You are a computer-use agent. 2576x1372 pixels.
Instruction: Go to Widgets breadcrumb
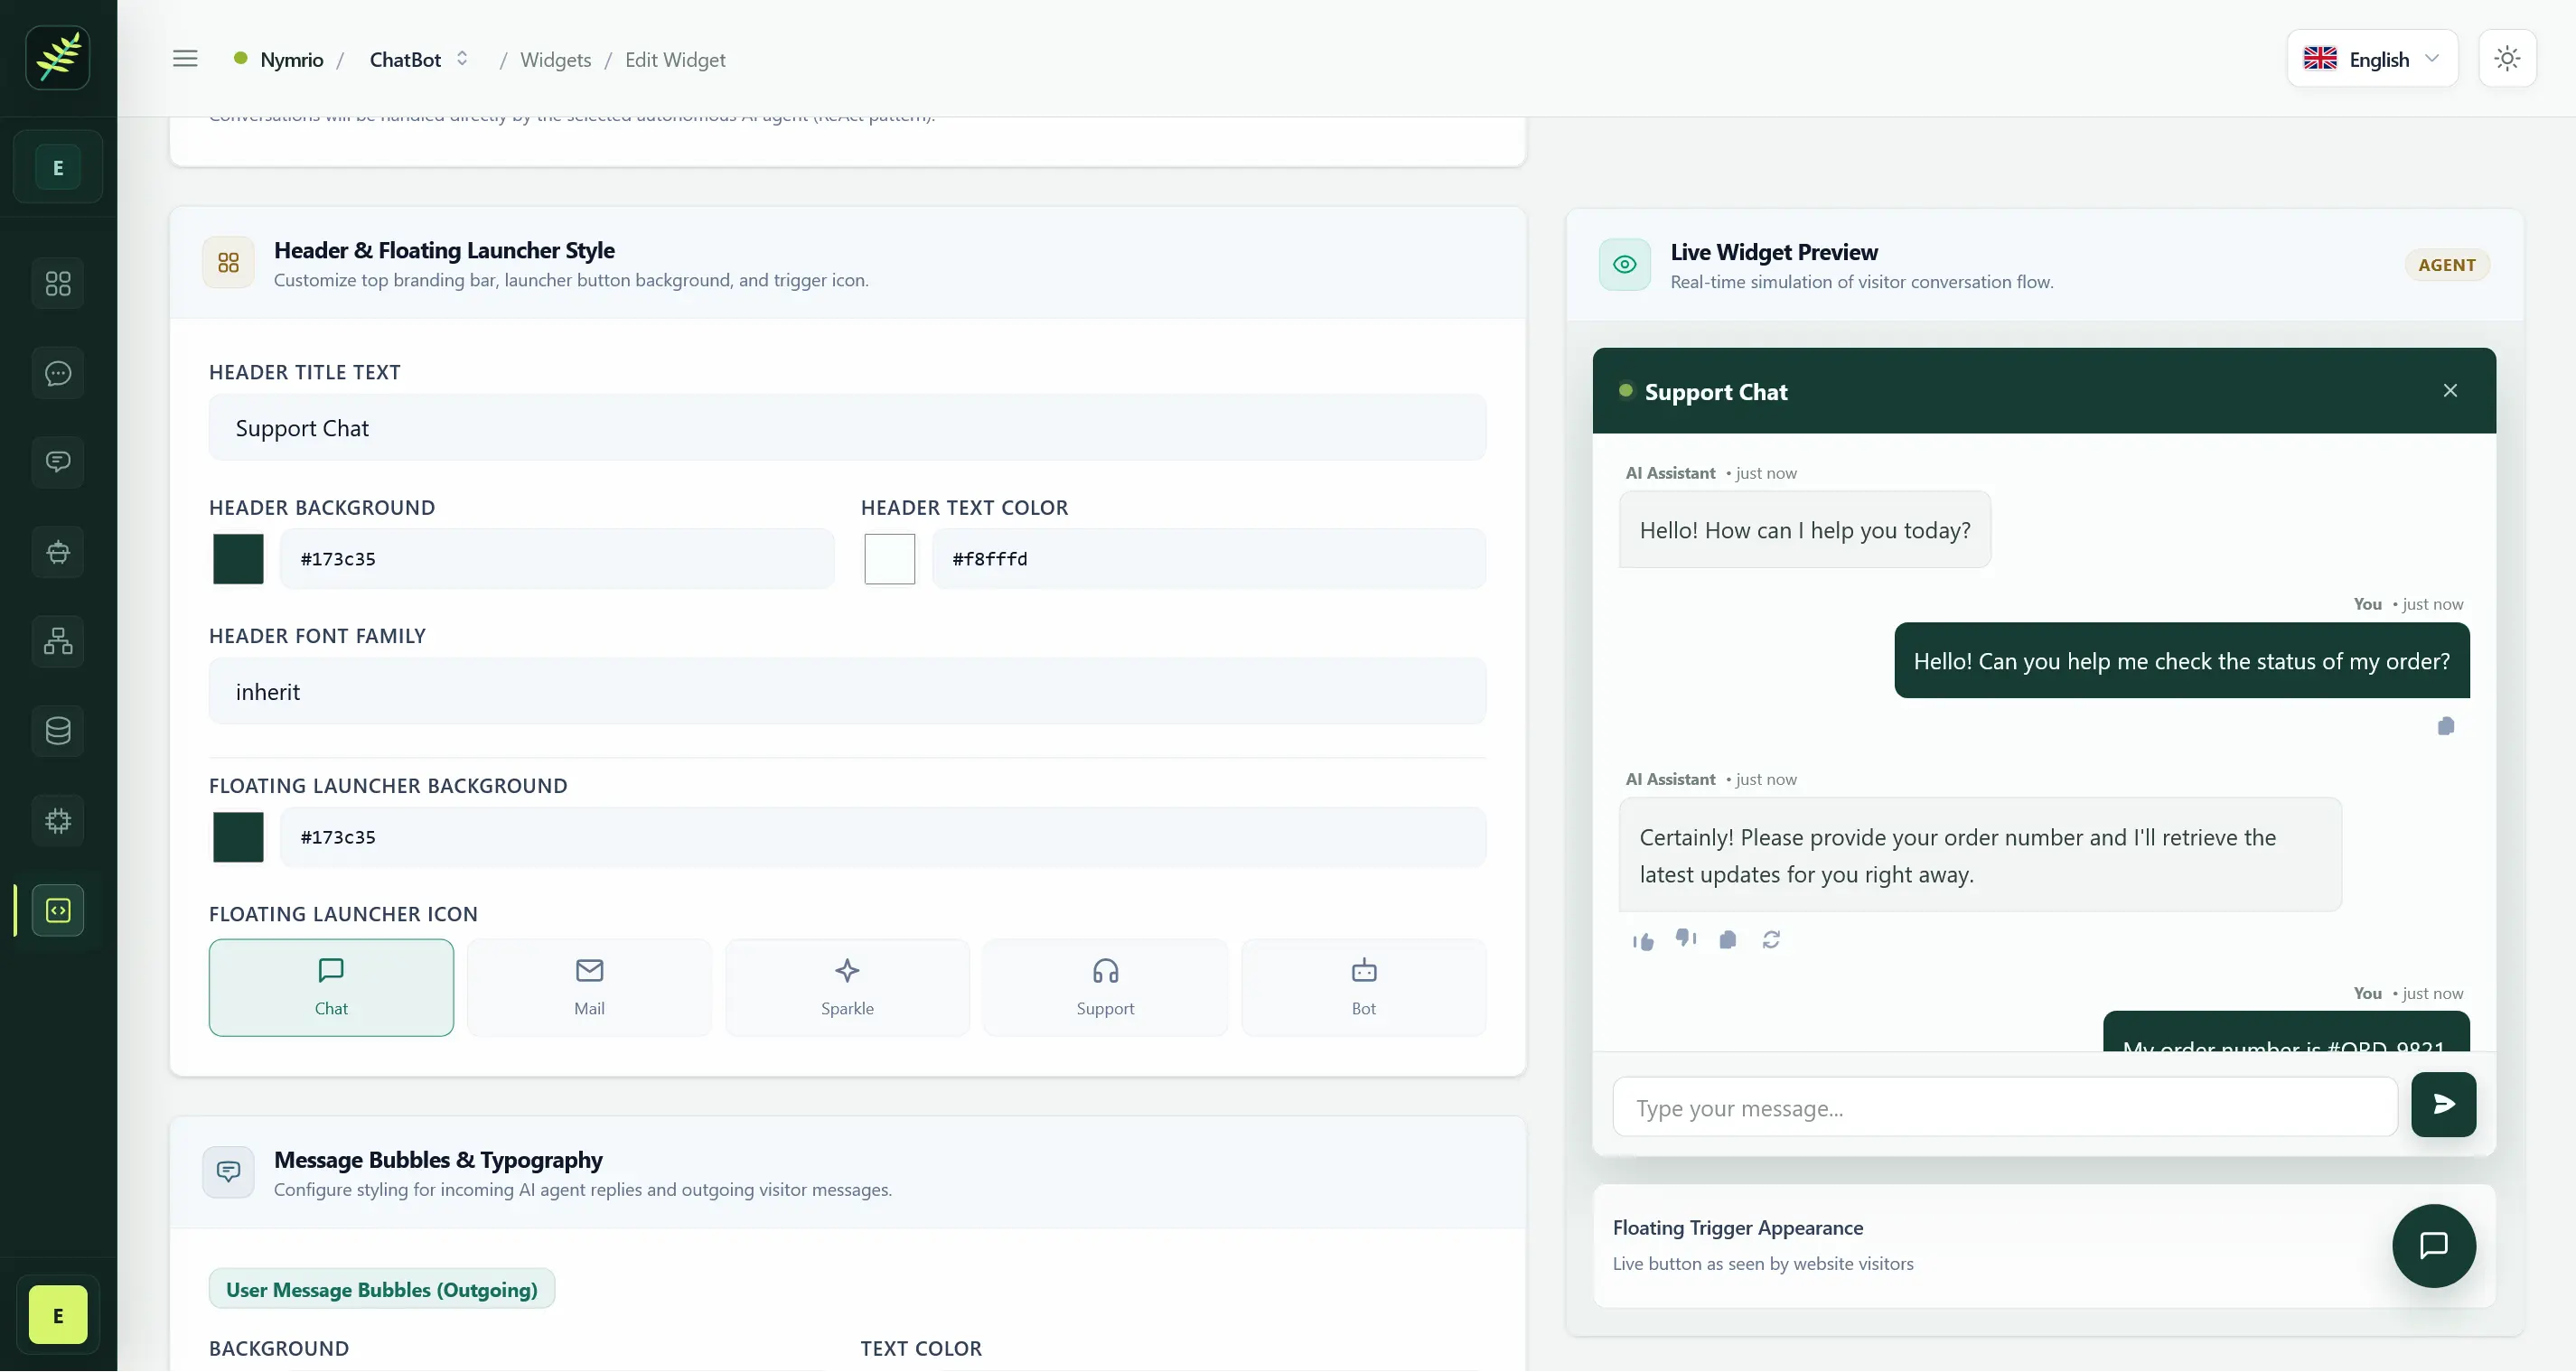[x=556, y=60]
